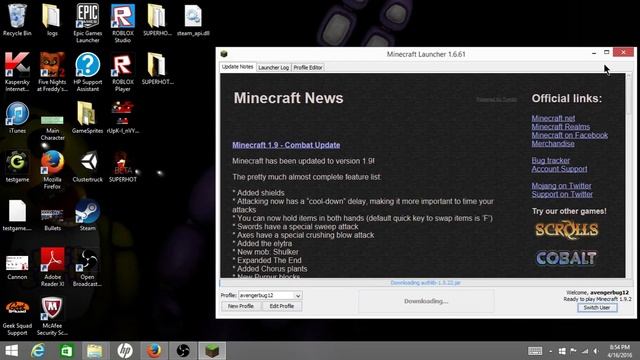Switch to OBS icon in taskbar

click(183, 351)
